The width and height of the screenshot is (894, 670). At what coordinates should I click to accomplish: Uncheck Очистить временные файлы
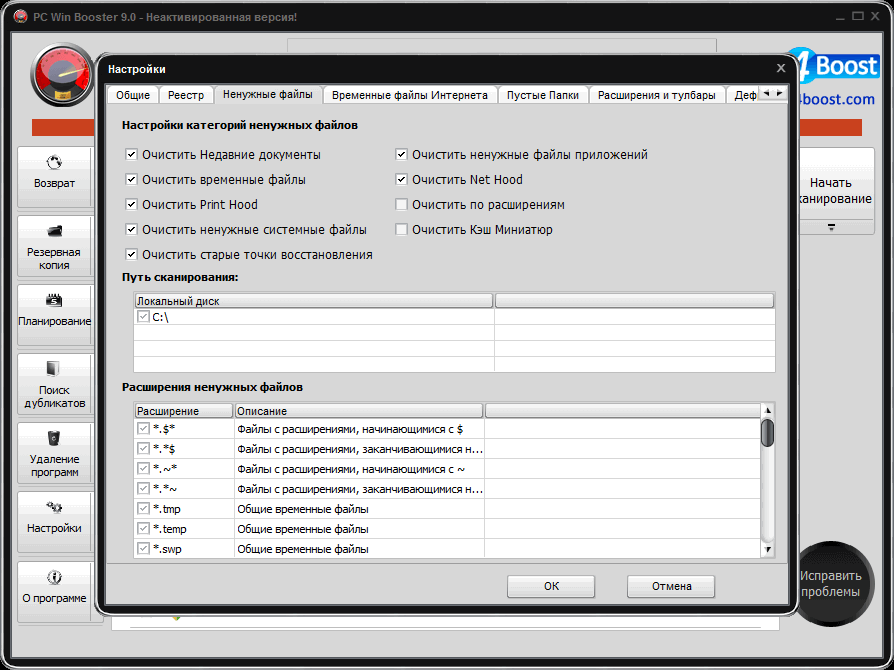point(131,180)
